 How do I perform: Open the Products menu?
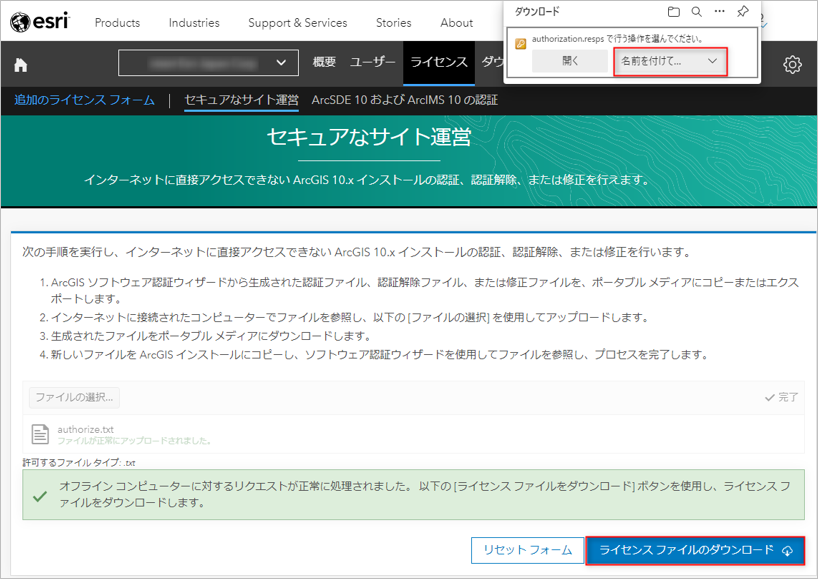117,23
